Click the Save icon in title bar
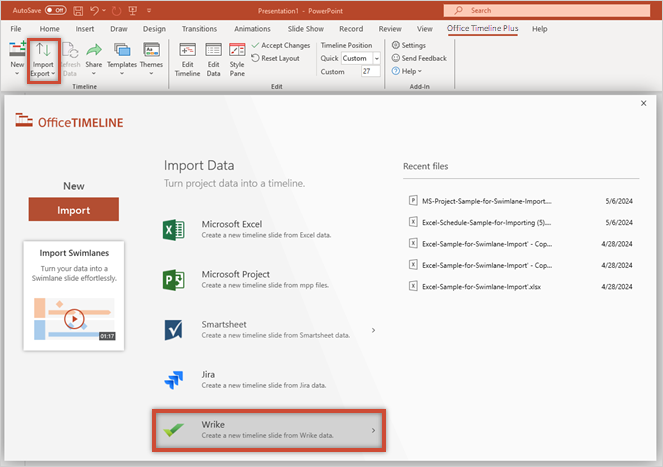 pyautogui.click(x=78, y=11)
